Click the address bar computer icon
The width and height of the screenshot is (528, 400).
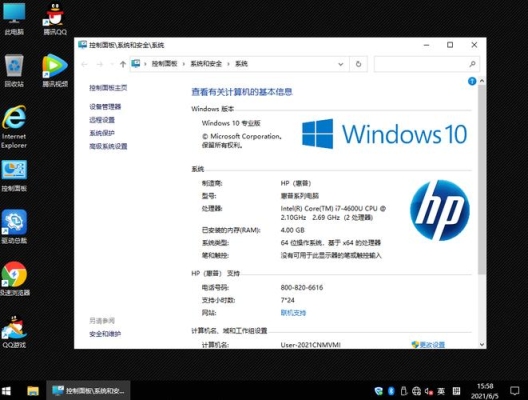pos(136,63)
